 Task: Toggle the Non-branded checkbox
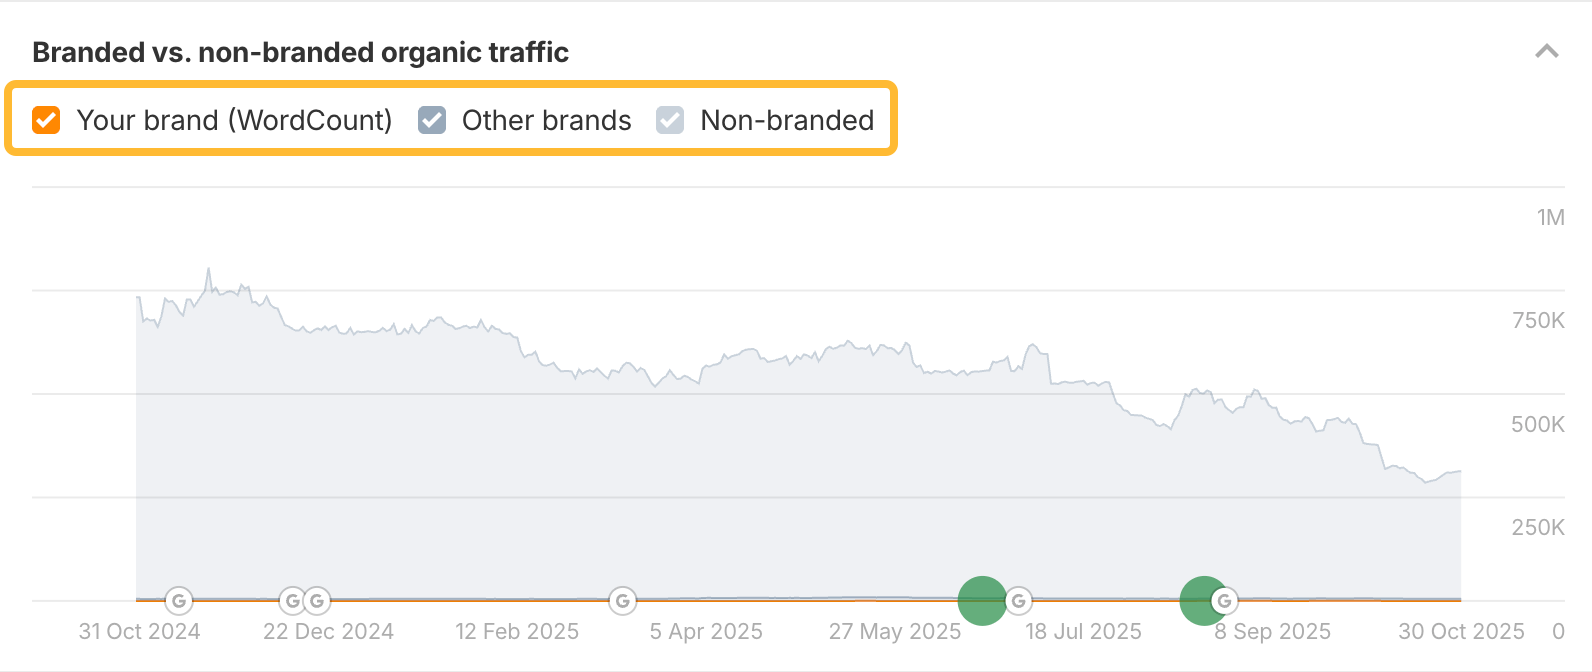point(670,120)
